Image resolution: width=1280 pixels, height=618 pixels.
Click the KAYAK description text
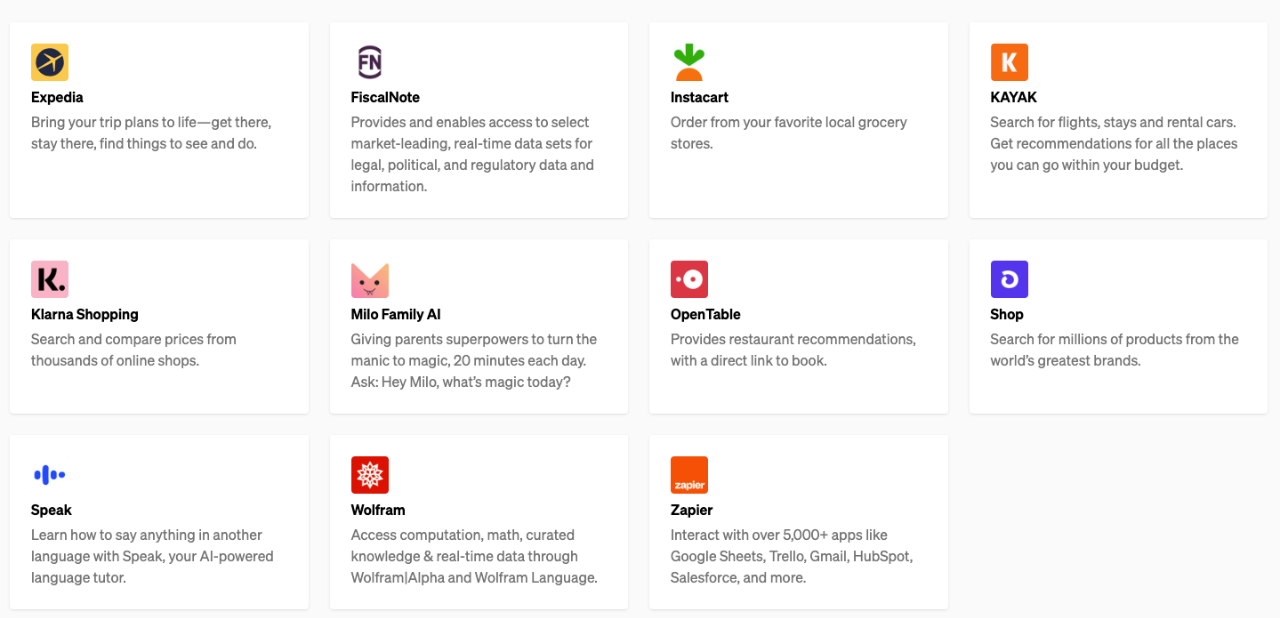[x=1113, y=144]
